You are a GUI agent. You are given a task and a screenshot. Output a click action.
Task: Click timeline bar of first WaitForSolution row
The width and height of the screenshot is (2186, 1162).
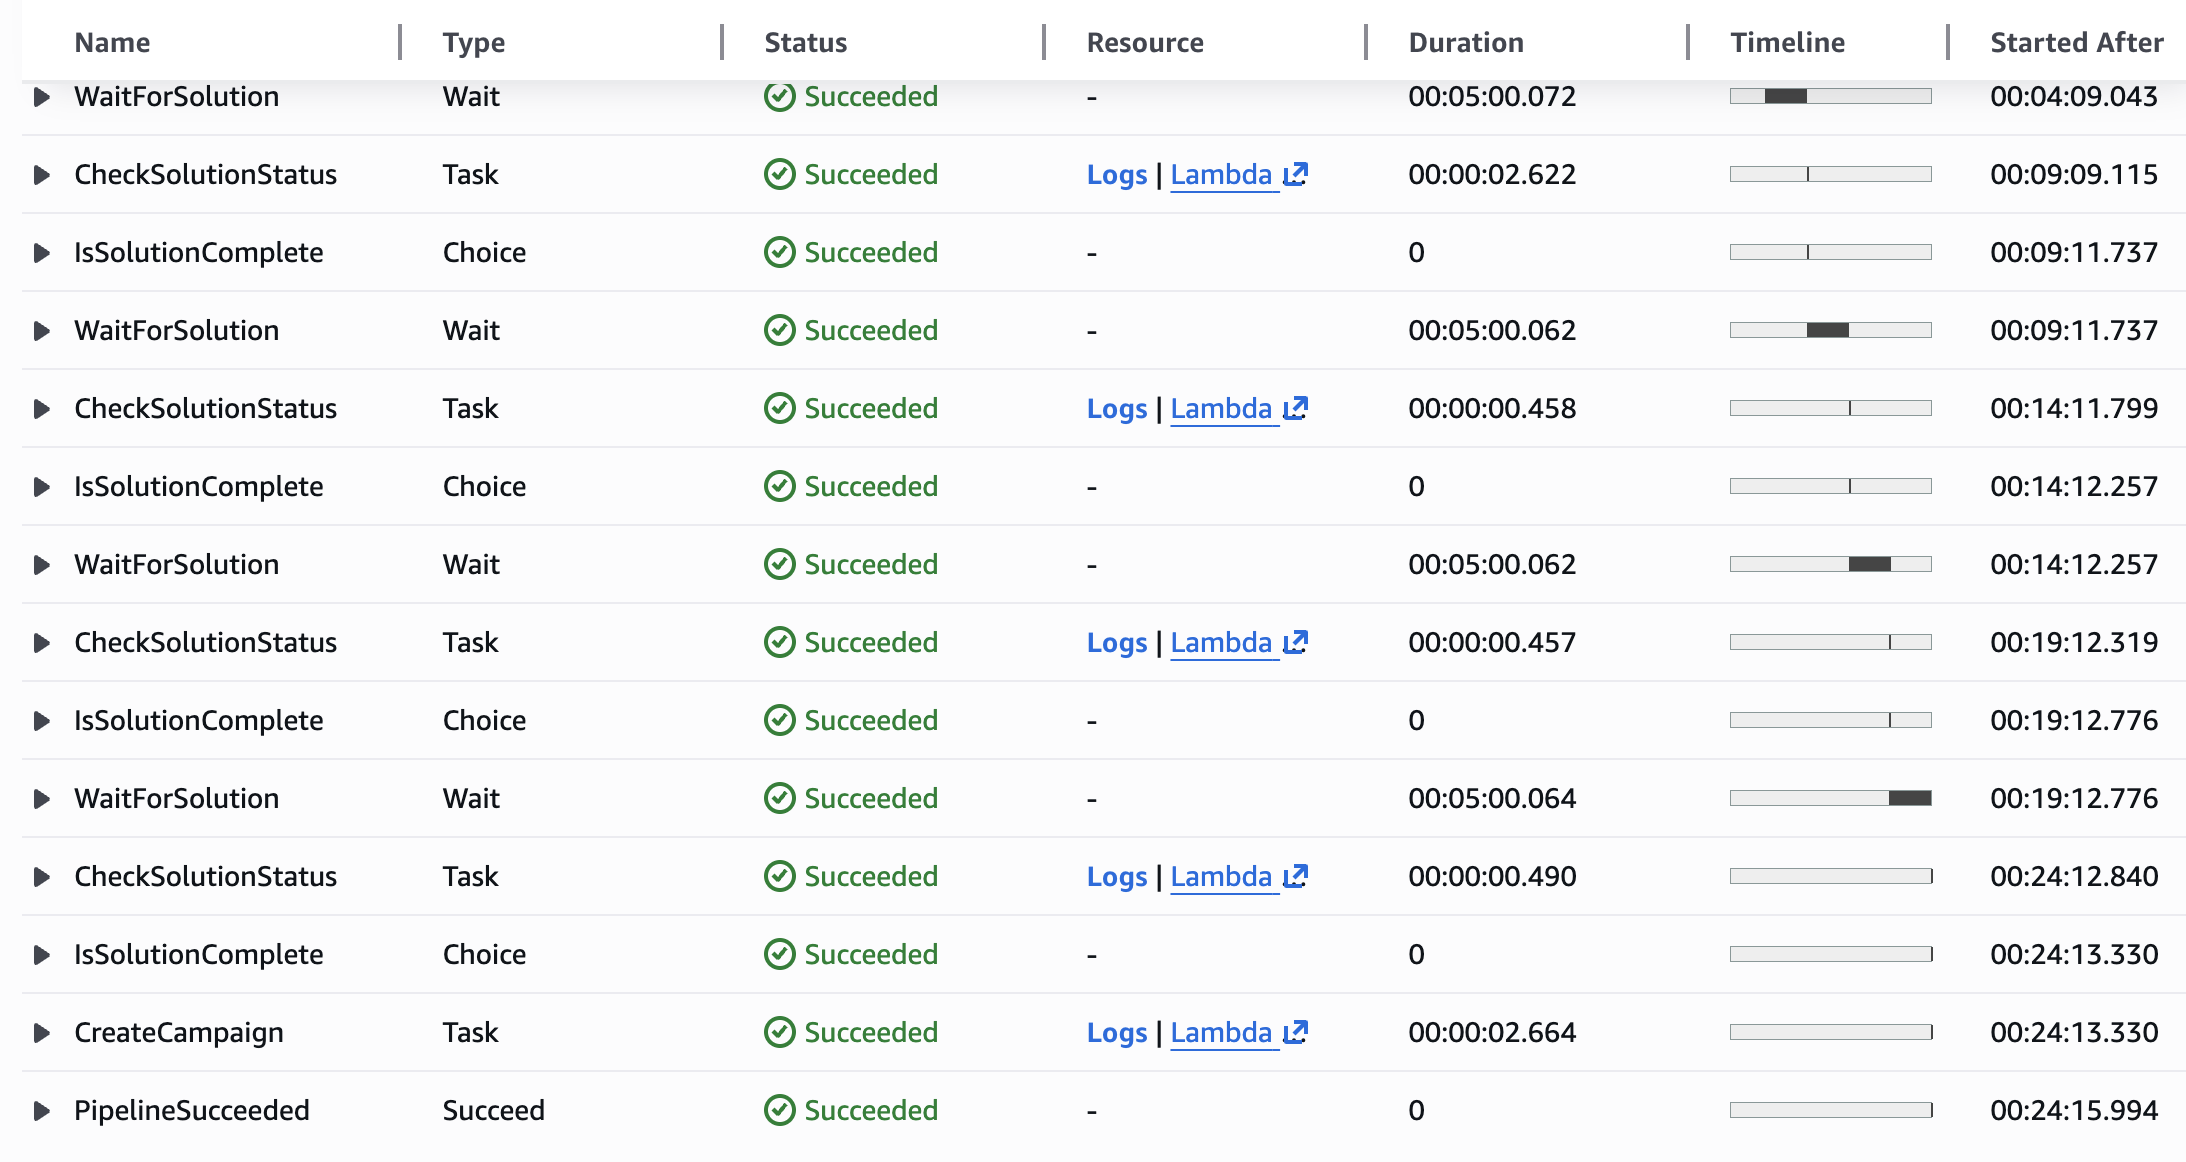click(x=1785, y=97)
